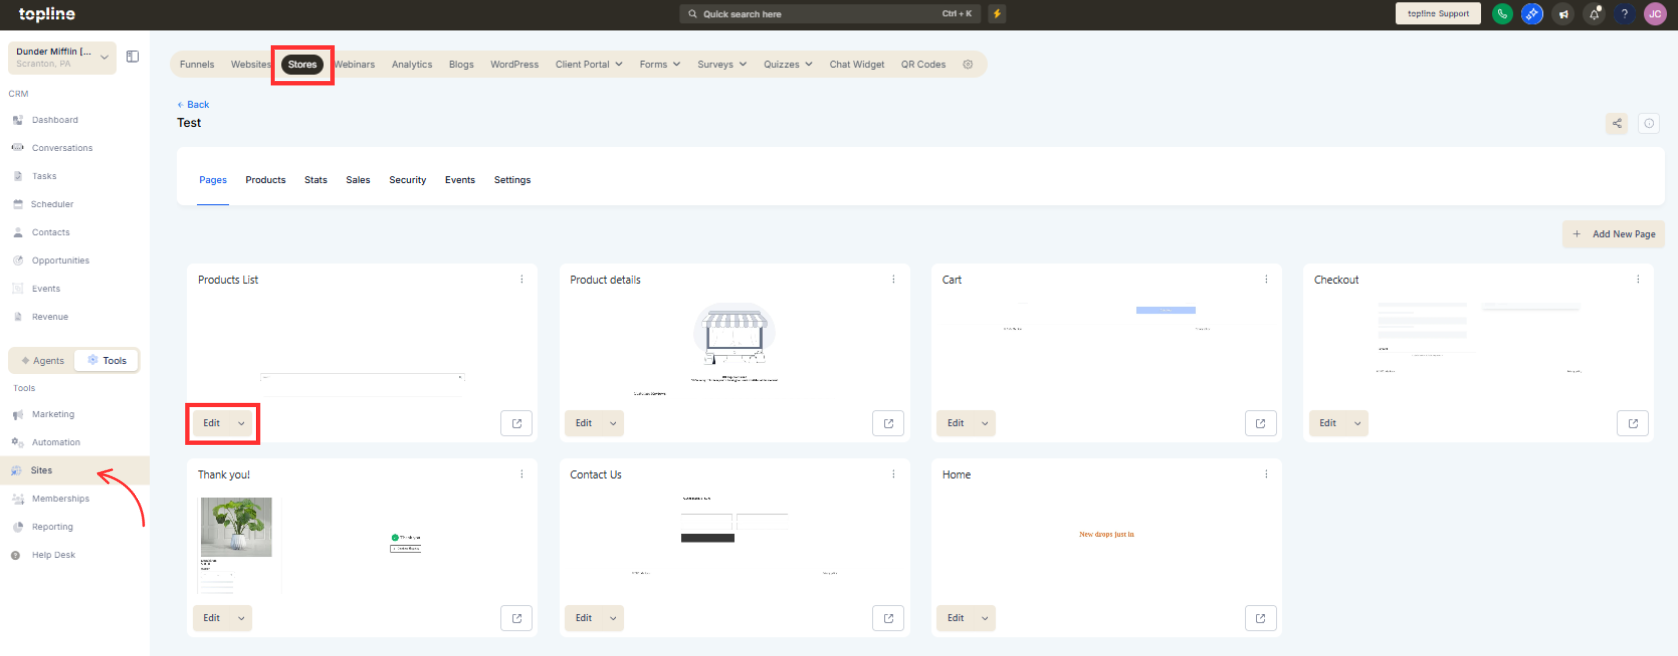Open Chat Widget in top navigation
Viewport: 1678px width, 656px height.
pos(857,64)
